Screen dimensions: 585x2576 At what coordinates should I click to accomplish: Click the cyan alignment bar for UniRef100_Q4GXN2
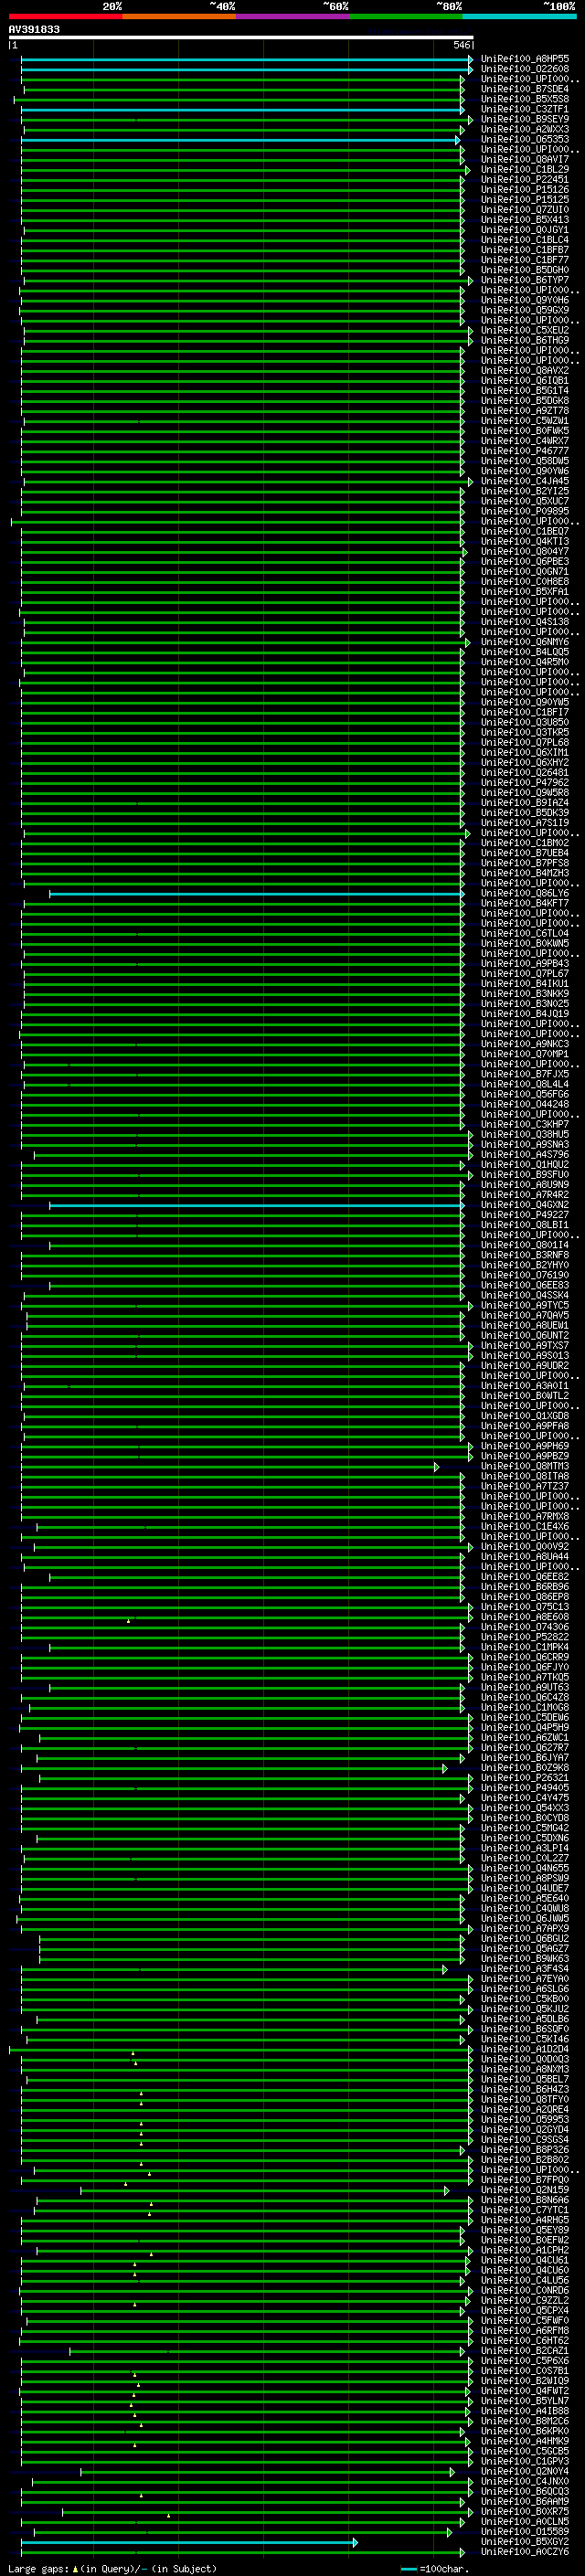[x=256, y=1206]
